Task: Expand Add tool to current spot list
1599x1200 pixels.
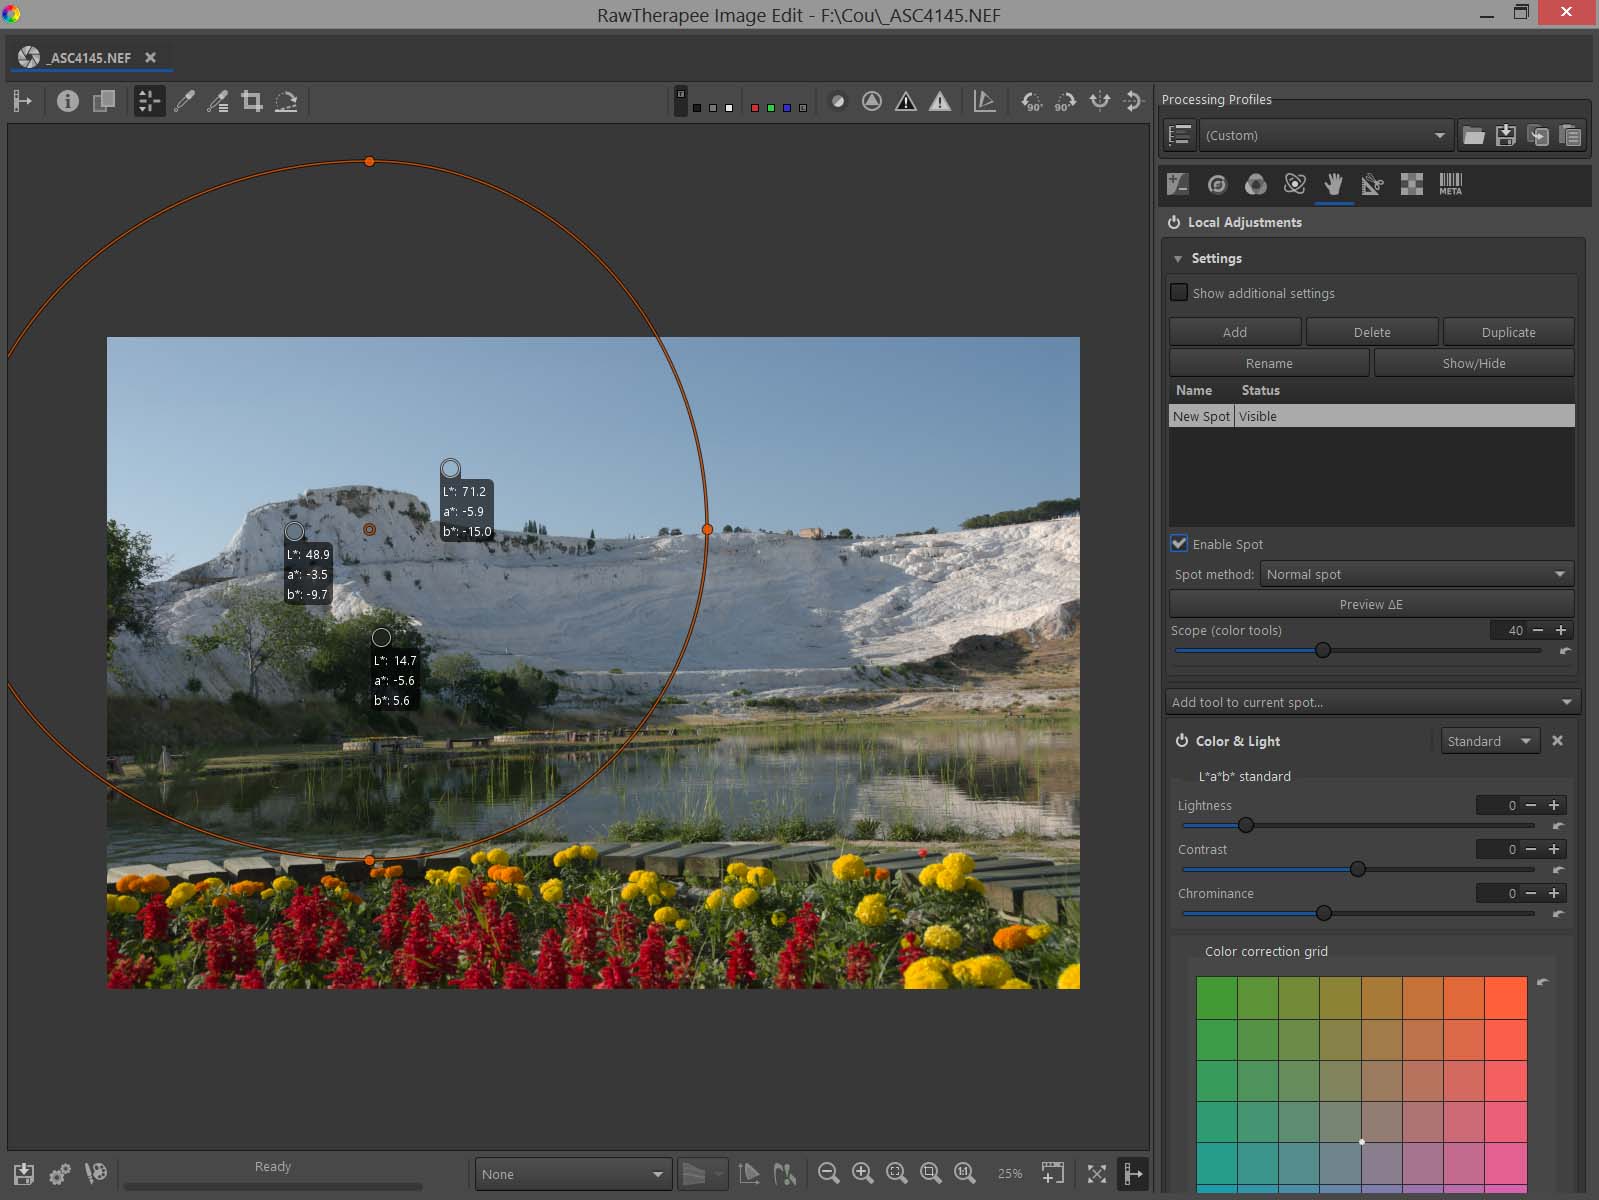Action: pos(1372,702)
